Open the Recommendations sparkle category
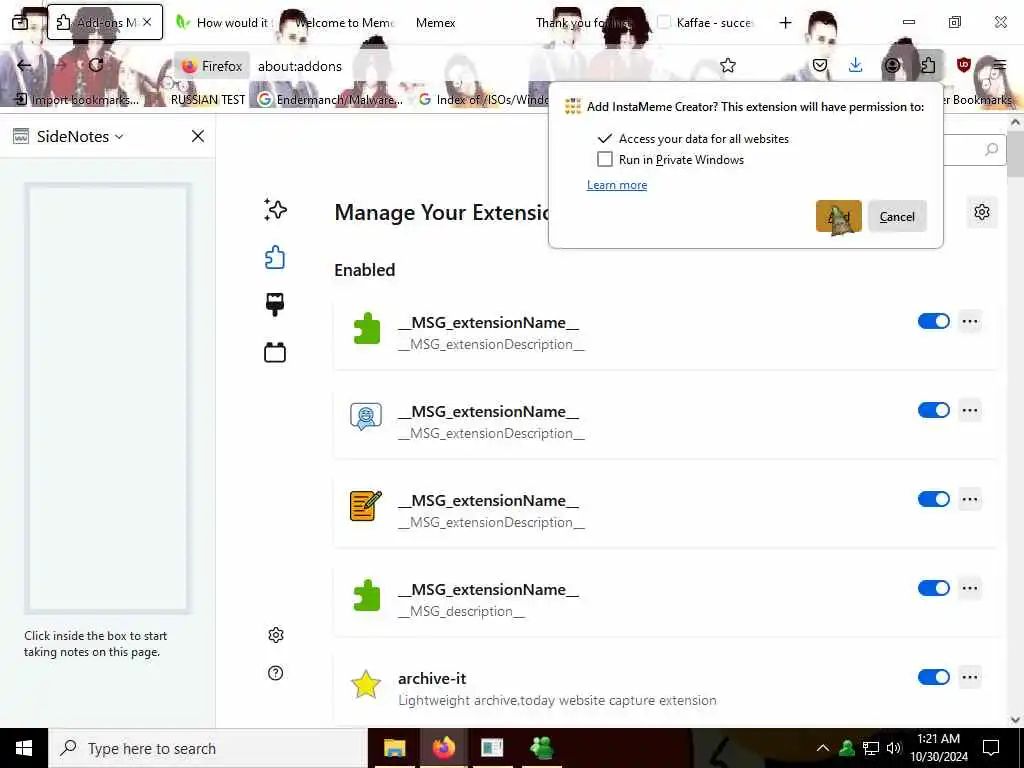This screenshot has width=1024, height=768. 275,210
